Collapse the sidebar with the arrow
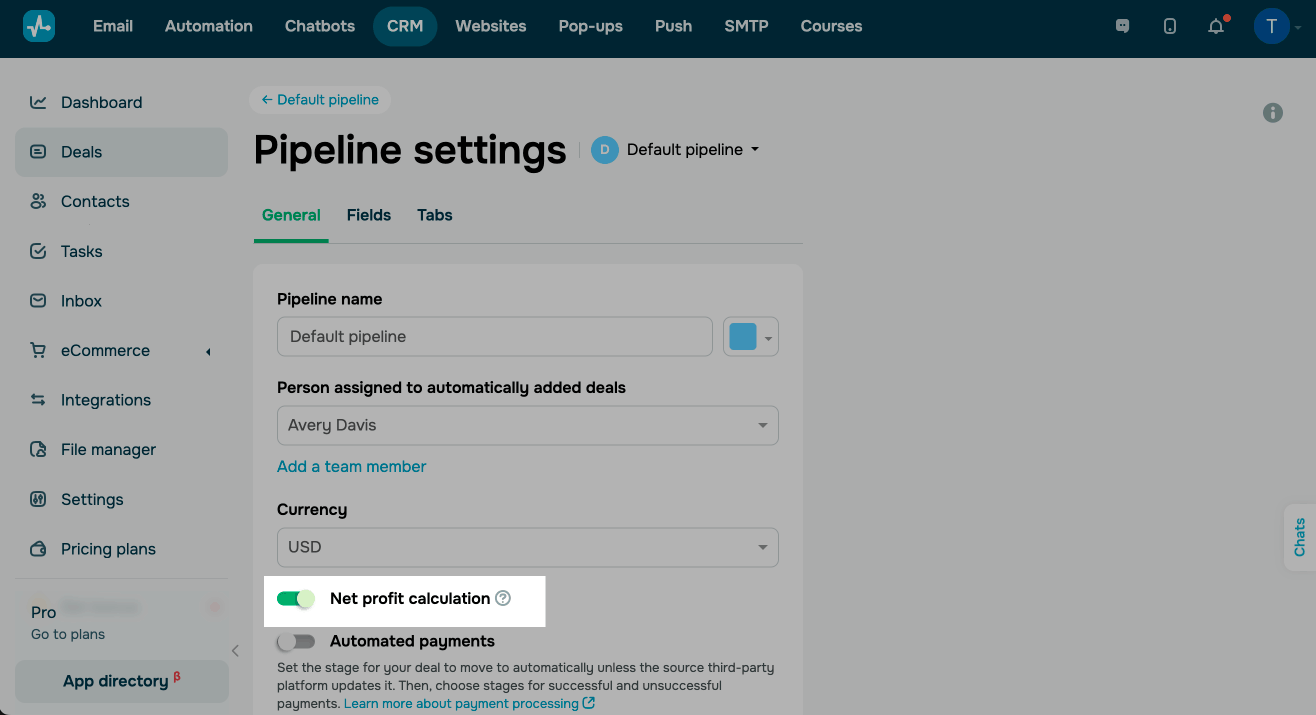The width and height of the screenshot is (1316, 715). click(235, 651)
